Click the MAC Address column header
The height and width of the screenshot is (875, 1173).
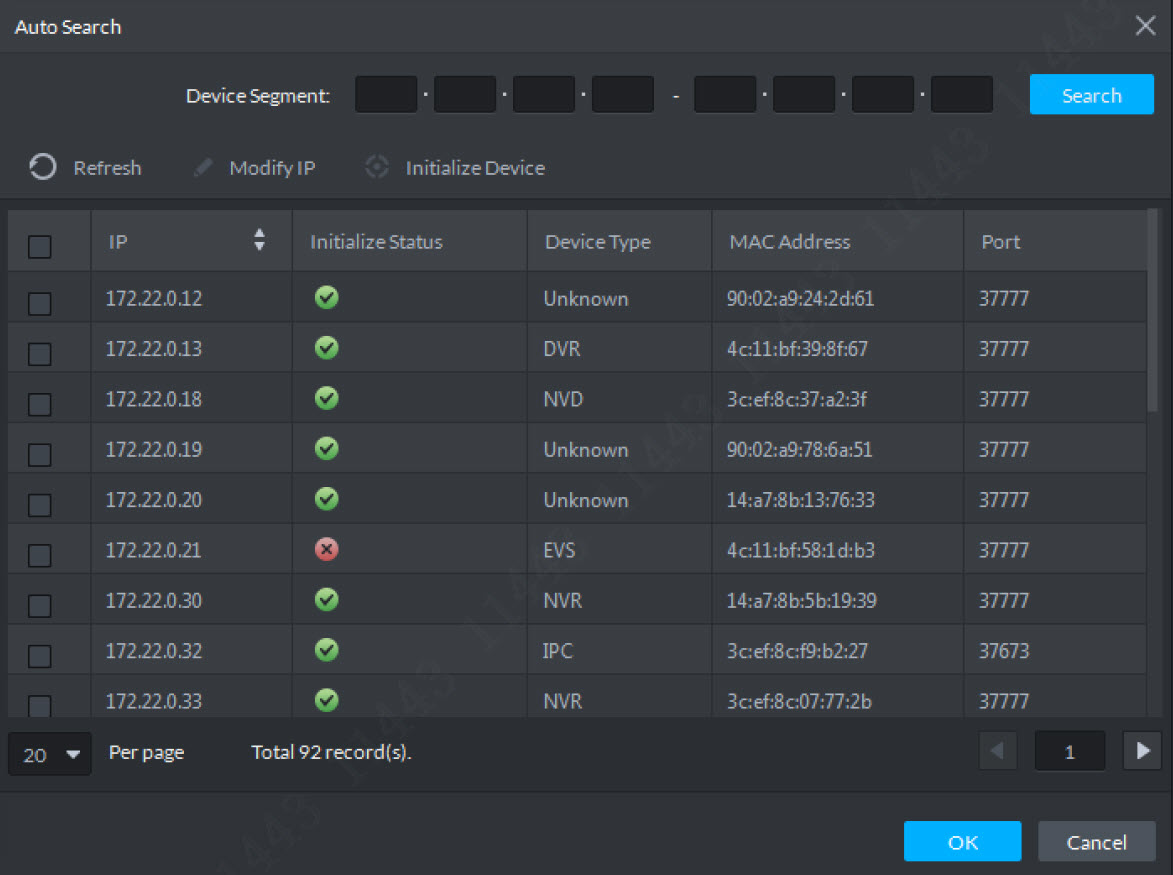(790, 242)
